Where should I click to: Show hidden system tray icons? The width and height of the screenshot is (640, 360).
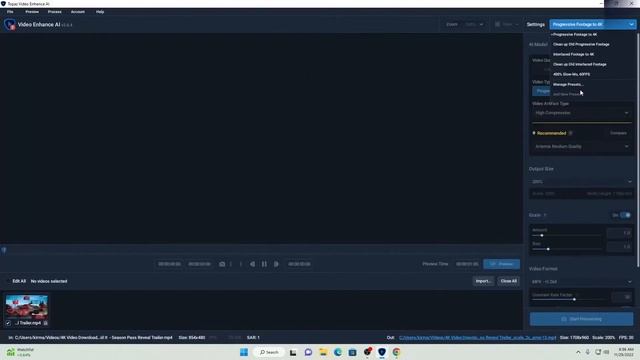coord(578,352)
